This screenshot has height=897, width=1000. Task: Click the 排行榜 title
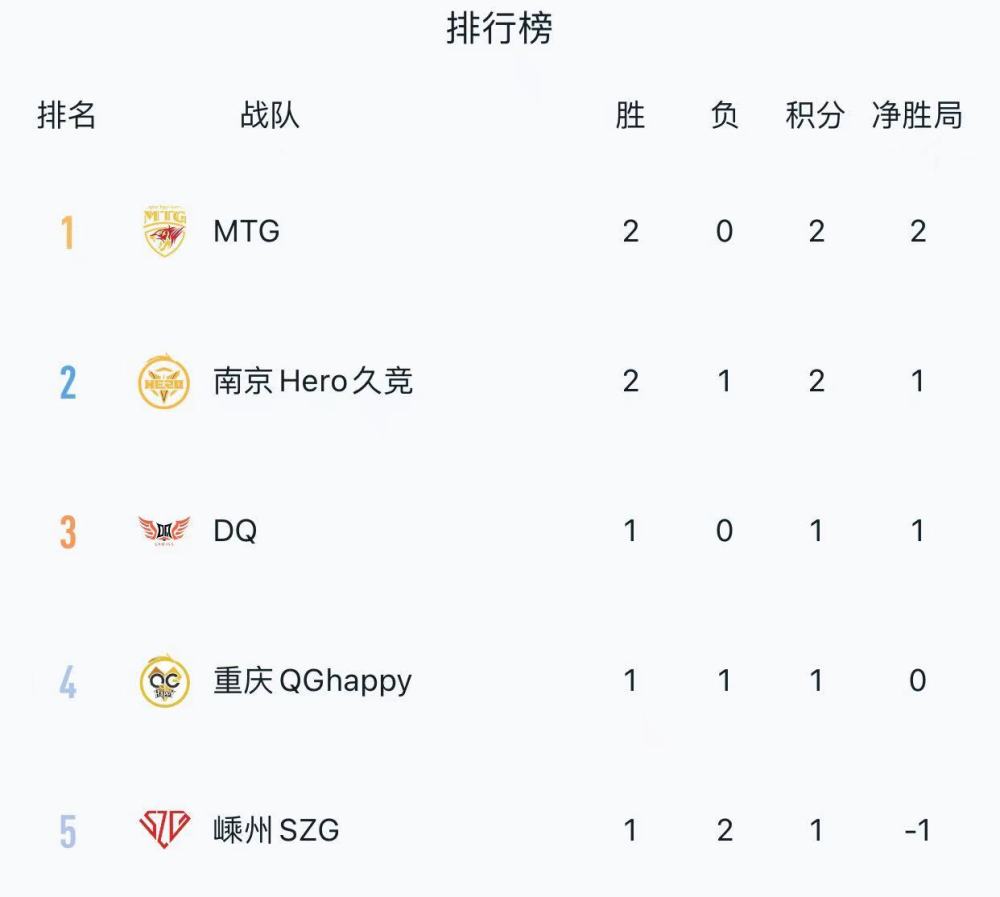pos(499,29)
